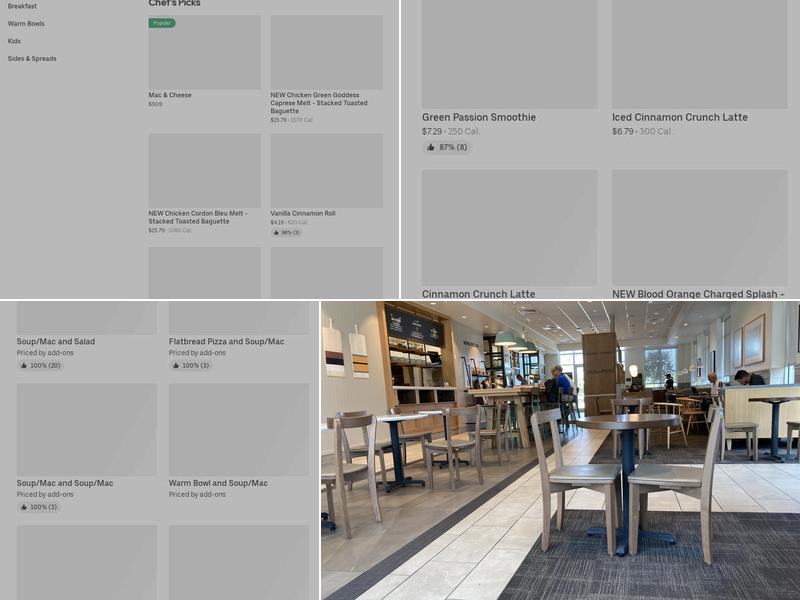The height and width of the screenshot is (600, 800).
Task: Open Iced Cinnamon Crunch Latte item
Action: (x=679, y=117)
